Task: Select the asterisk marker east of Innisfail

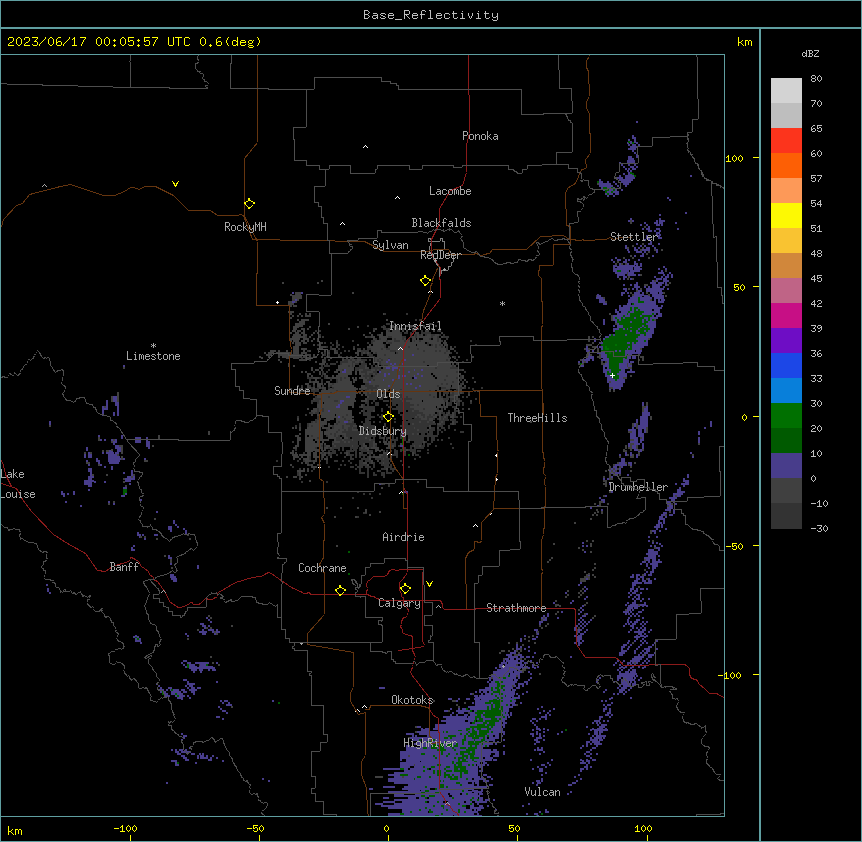Action: pyautogui.click(x=502, y=303)
